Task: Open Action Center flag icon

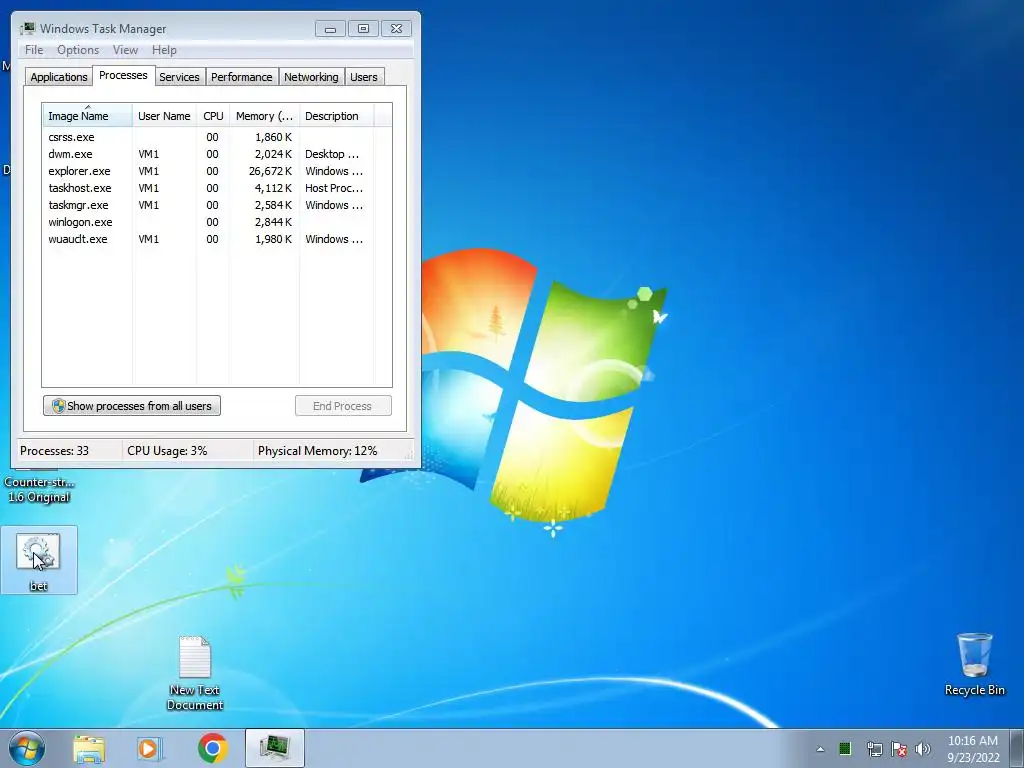Action: click(x=899, y=749)
